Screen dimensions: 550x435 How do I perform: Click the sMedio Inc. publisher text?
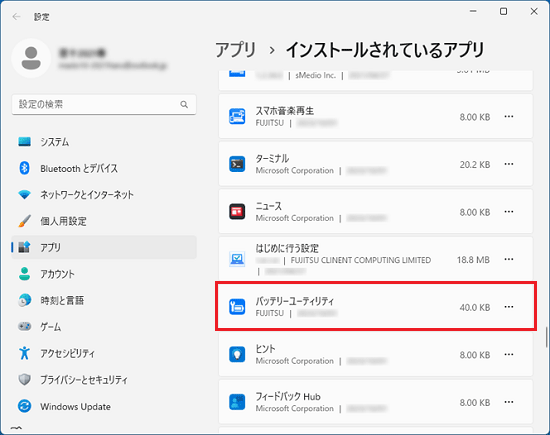[x=315, y=75]
